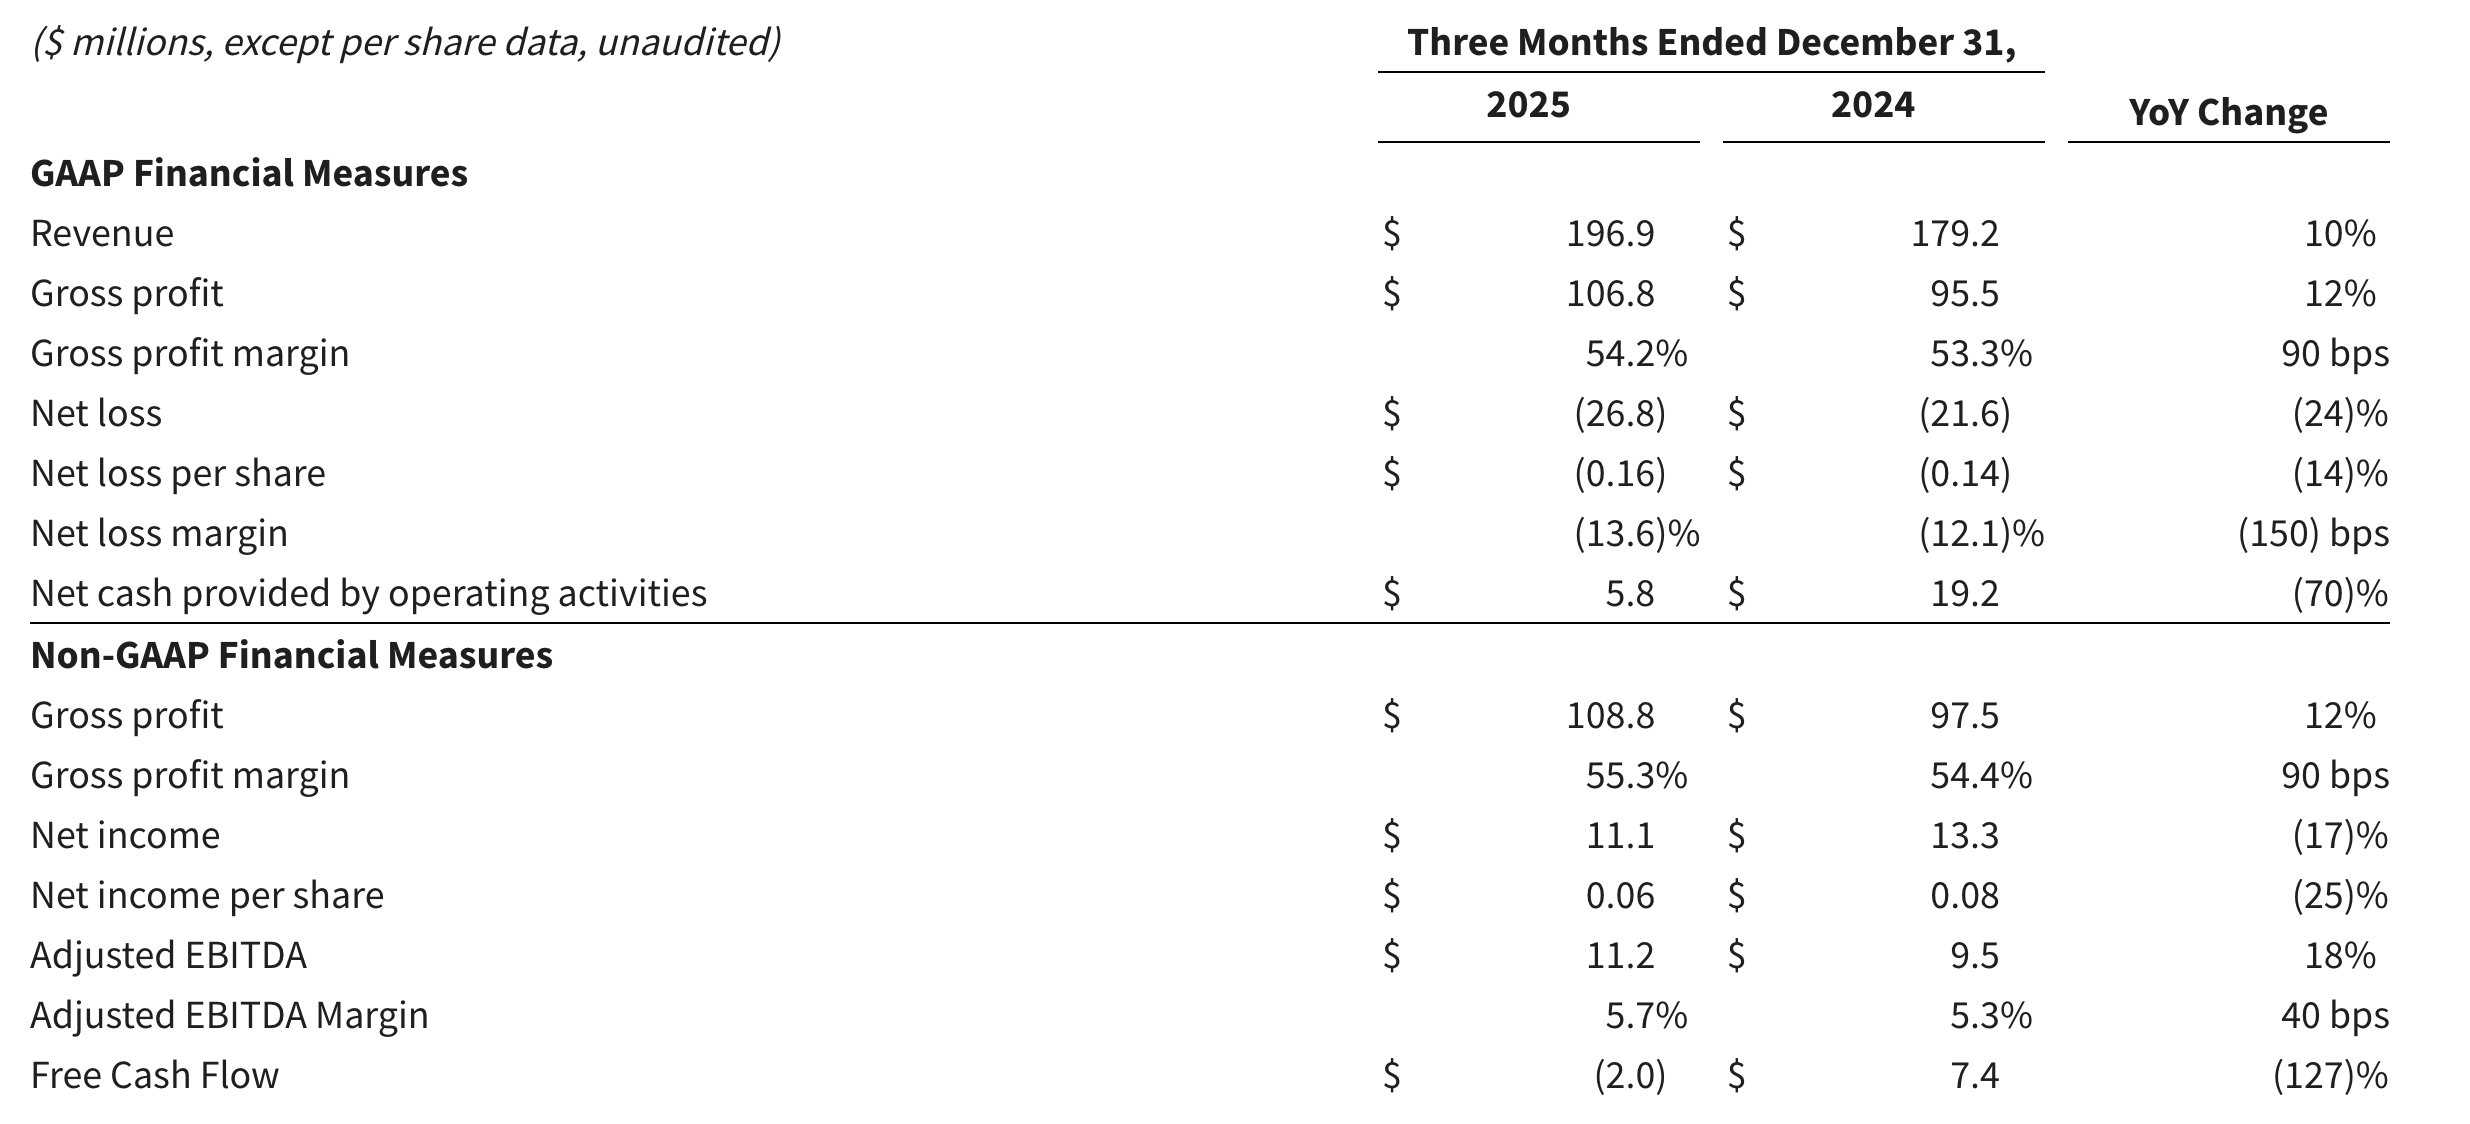The image size is (2470, 1124).
Task: Select the Net loss per share label
Action: coord(178,473)
